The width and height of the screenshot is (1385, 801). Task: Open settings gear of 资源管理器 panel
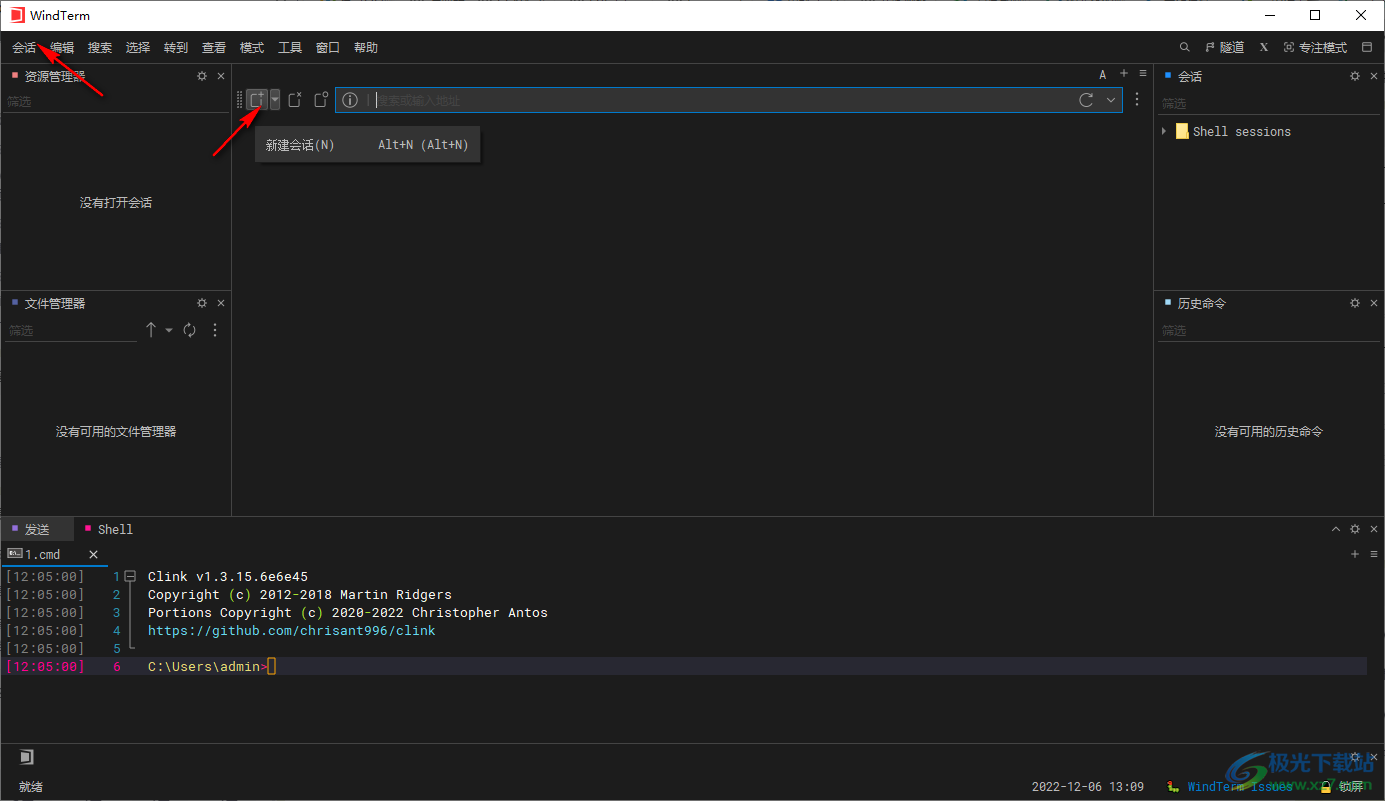pyautogui.click(x=202, y=76)
